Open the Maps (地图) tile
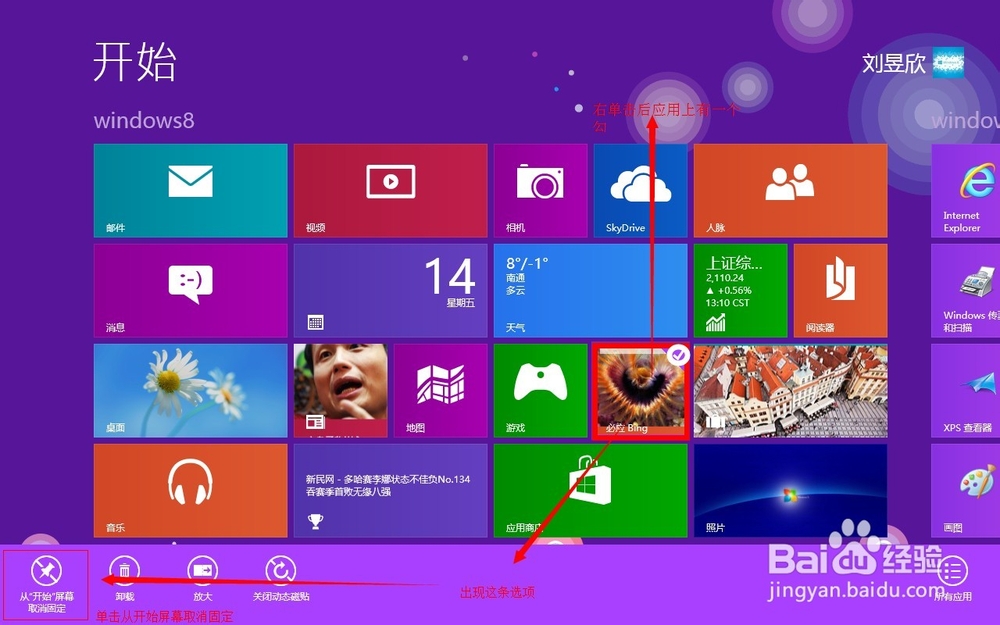 [441, 391]
